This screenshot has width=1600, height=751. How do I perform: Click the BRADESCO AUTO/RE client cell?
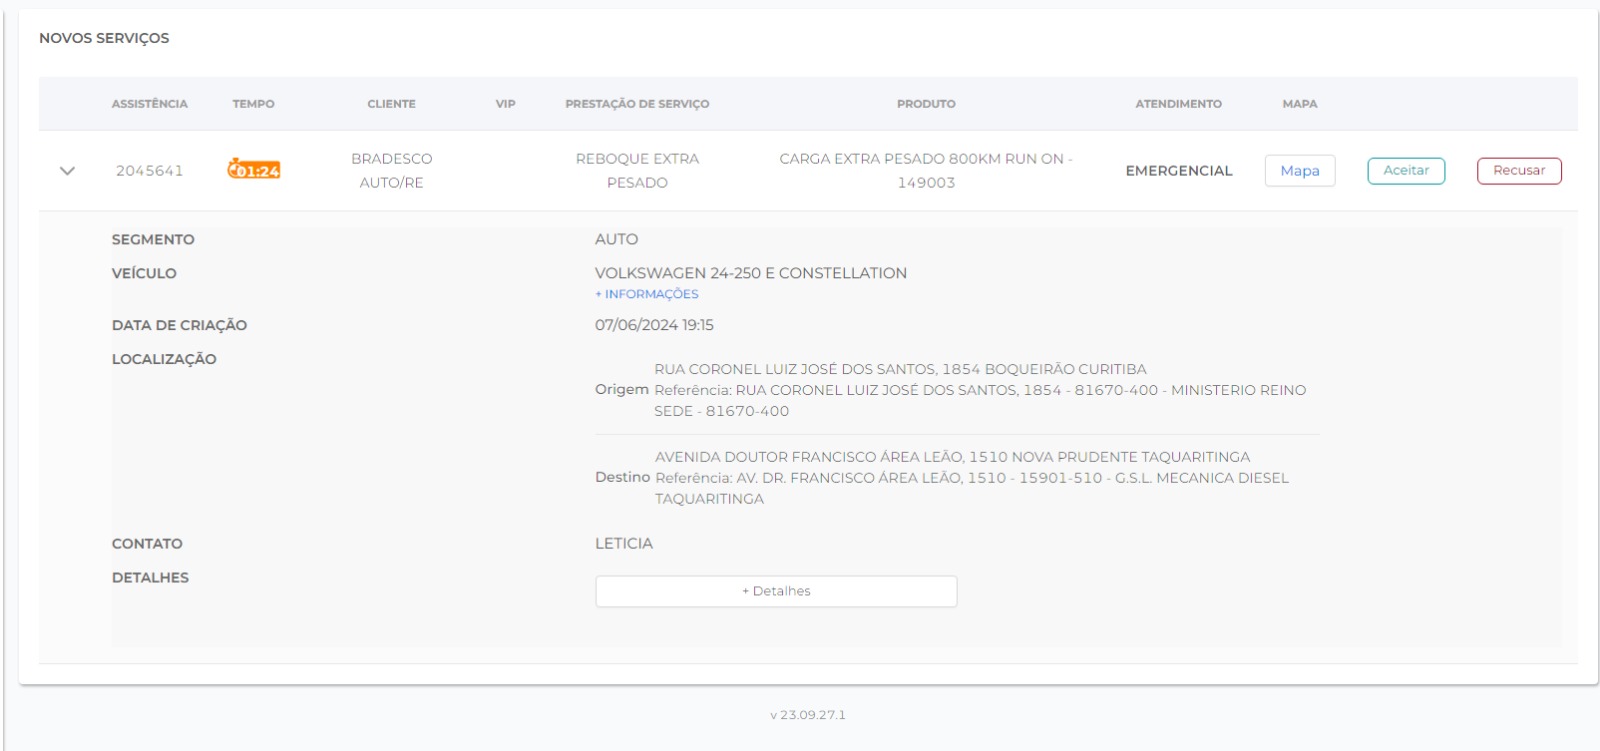(391, 171)
